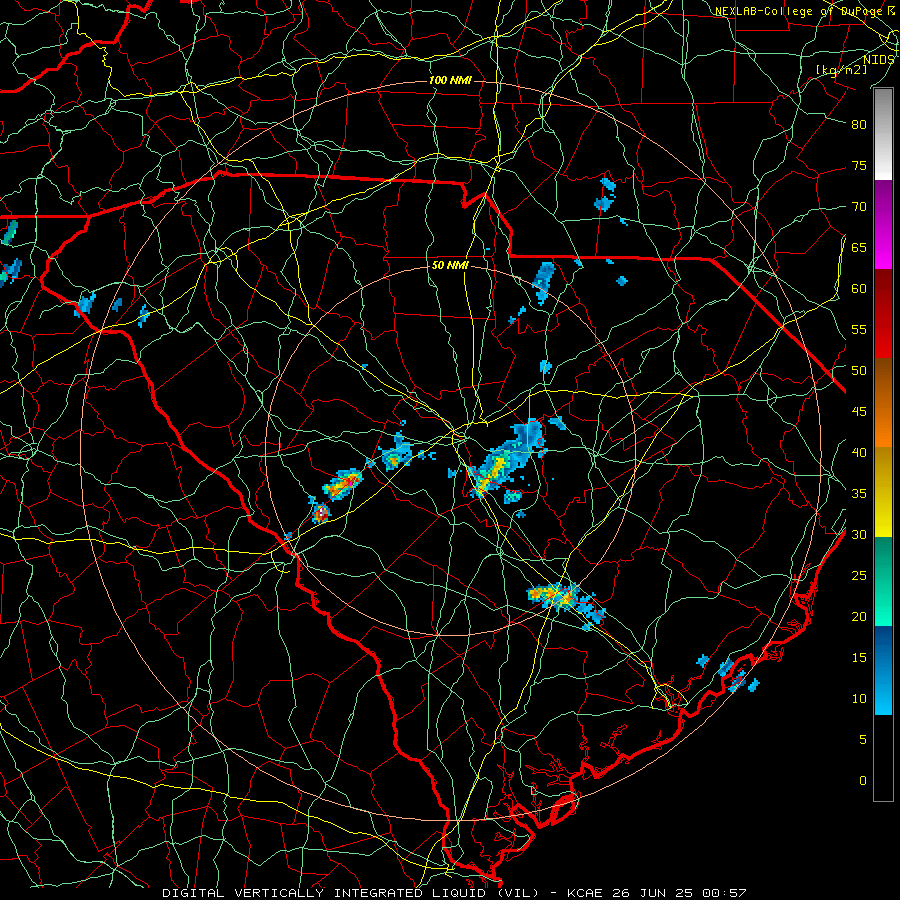Click the 55 value on the color scale

(x=859, y=329)
